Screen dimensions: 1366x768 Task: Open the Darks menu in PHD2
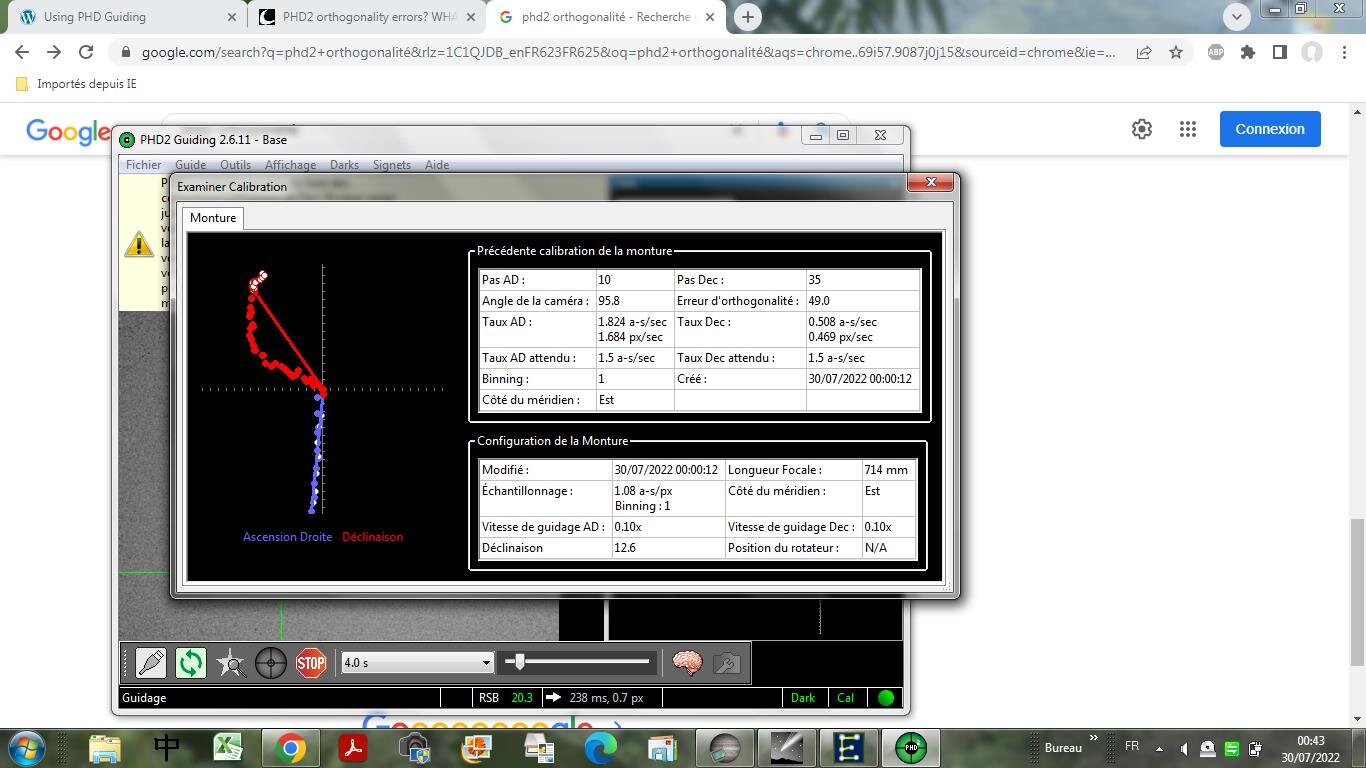344,165
